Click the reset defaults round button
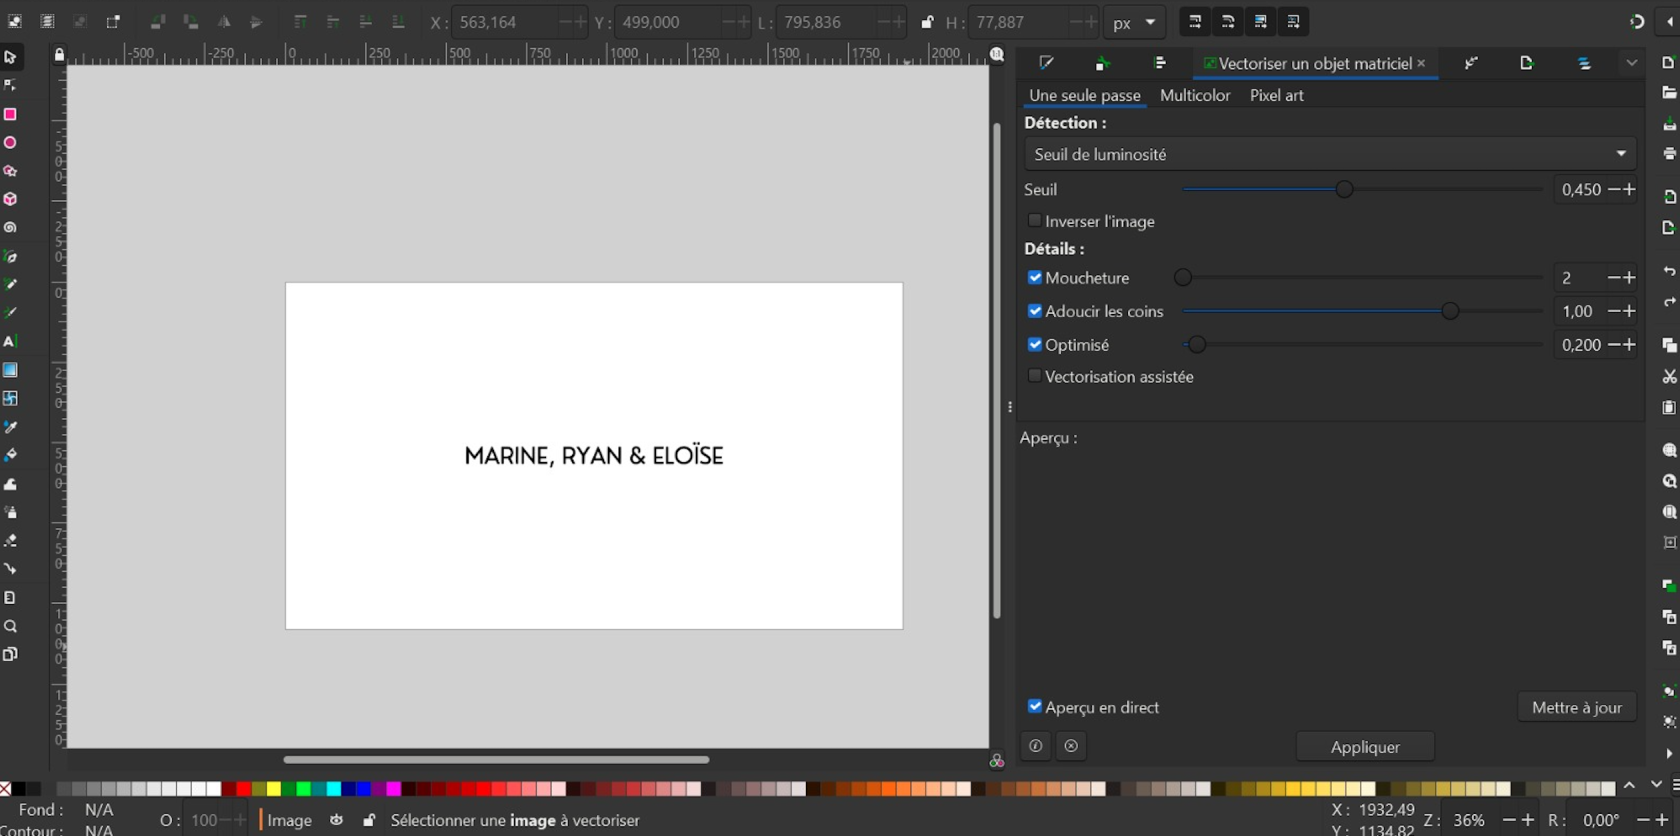 1036,746
